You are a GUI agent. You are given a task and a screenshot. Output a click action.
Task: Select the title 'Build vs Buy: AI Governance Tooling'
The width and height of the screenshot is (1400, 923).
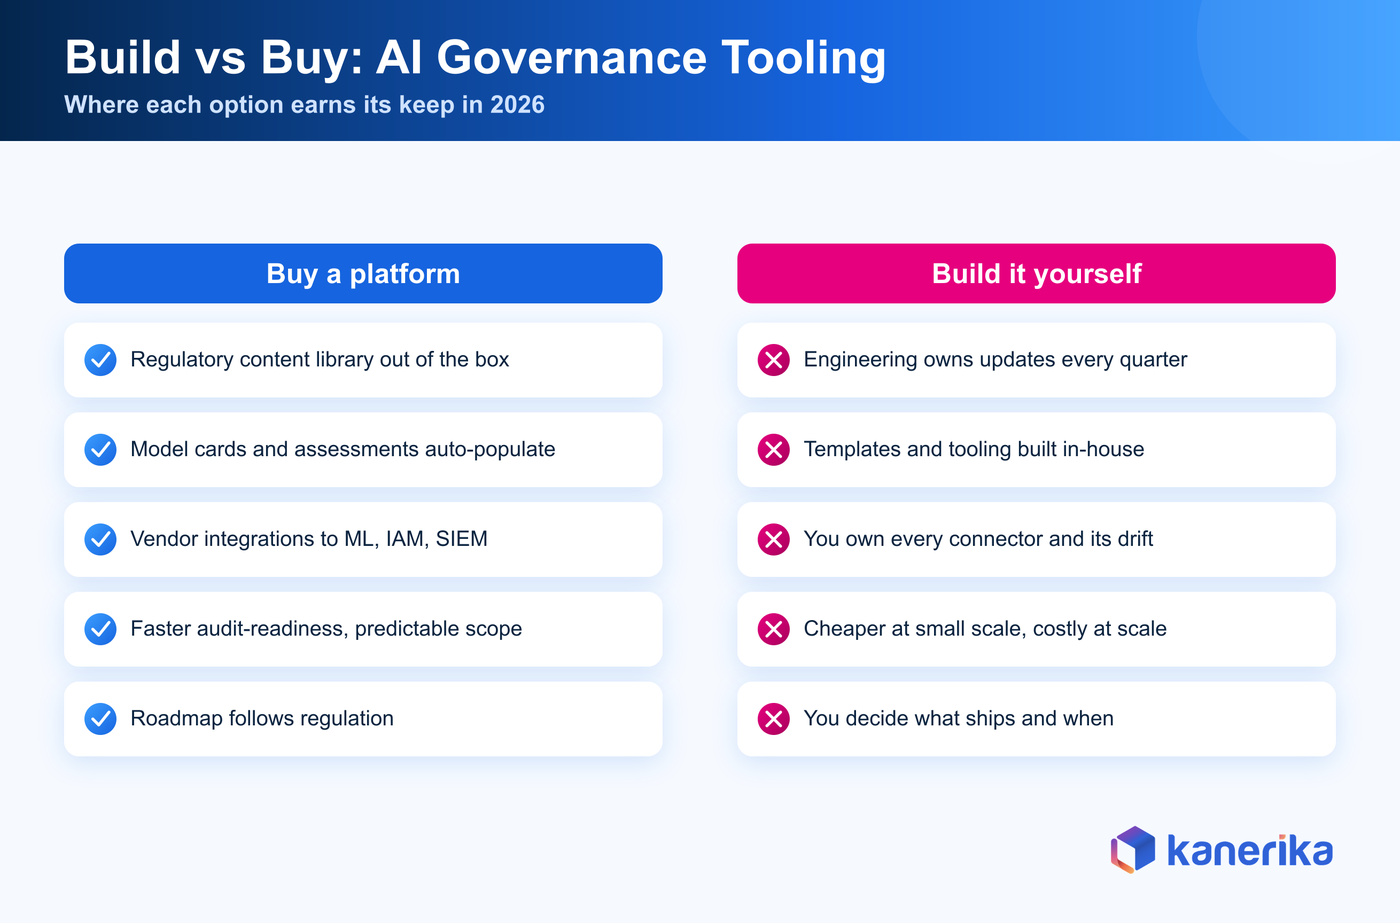click(x=475, y=57)
